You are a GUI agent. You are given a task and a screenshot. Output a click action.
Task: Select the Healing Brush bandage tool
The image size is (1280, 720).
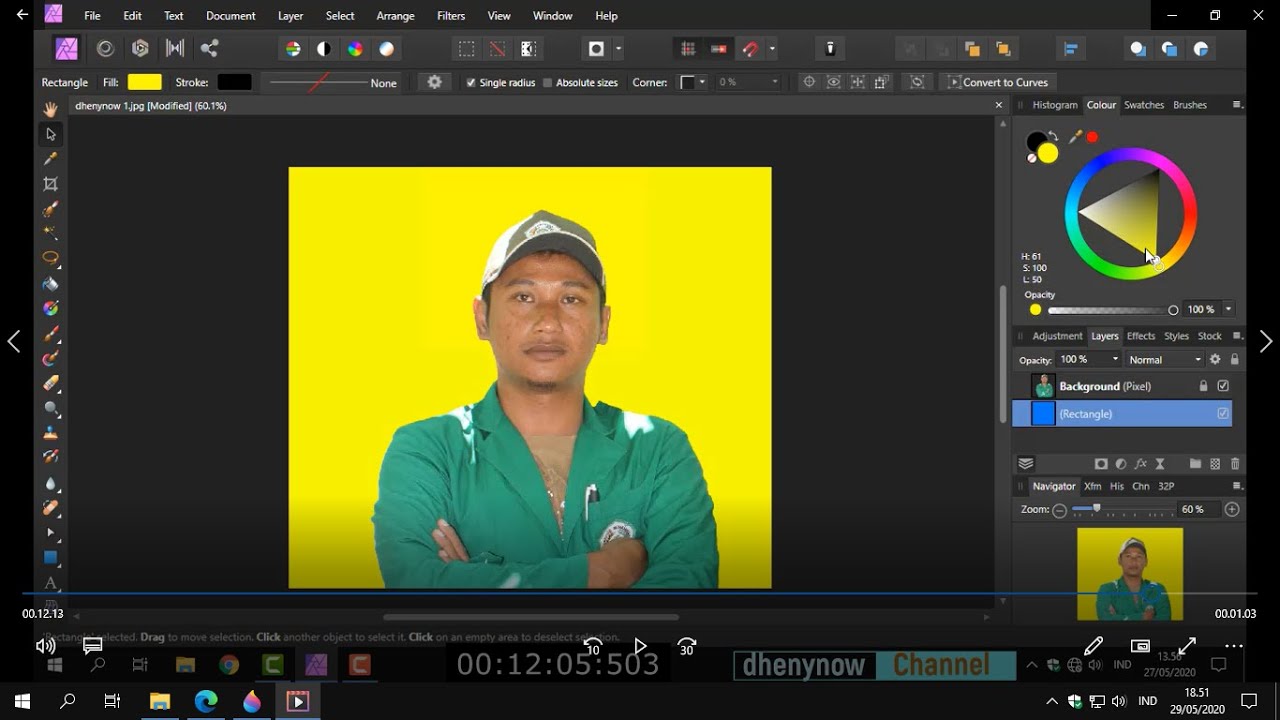click(x=50, y=508)
